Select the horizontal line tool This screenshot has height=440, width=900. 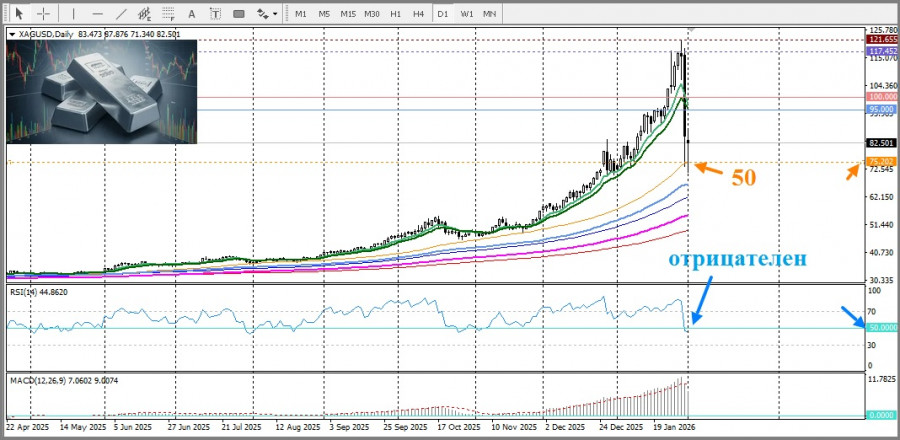[x=97, y=14]
